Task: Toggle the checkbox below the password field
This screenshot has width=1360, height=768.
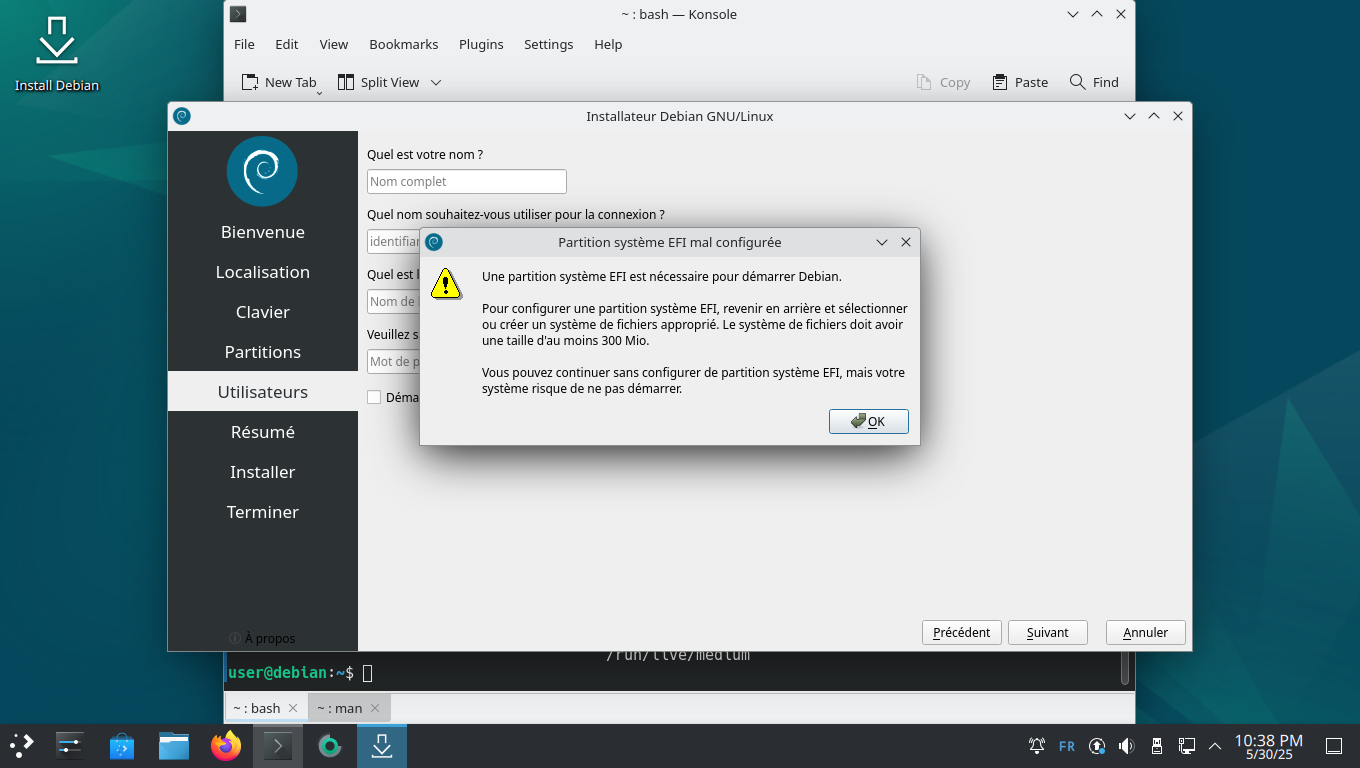Action: click(374, 397)
